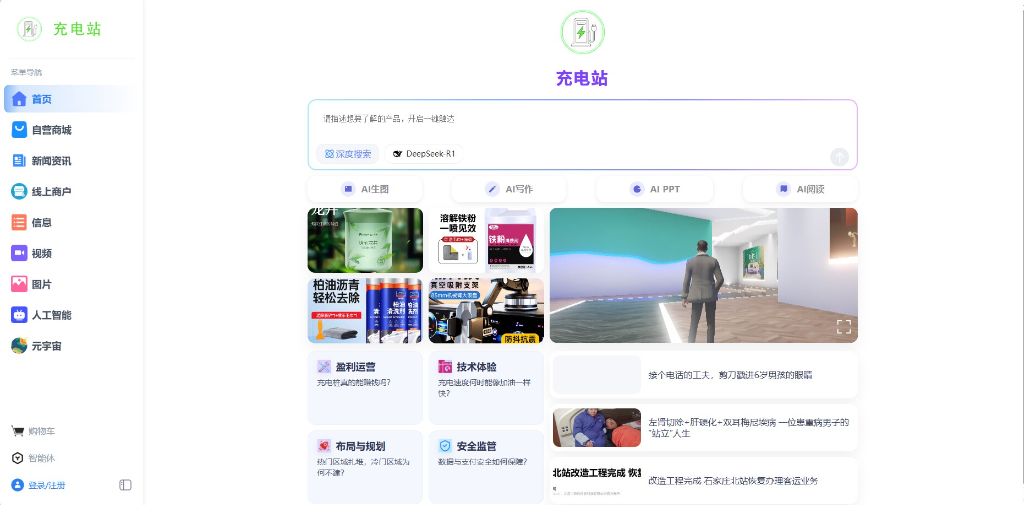1024x505 pixels.
Task: Launch AI PPT tool
Action: (x=655, y=189)
